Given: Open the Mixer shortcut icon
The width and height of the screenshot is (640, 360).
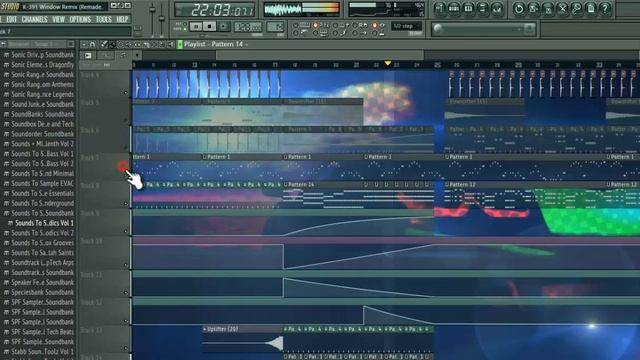Looking at the screenshot, I should pos(497,9).
